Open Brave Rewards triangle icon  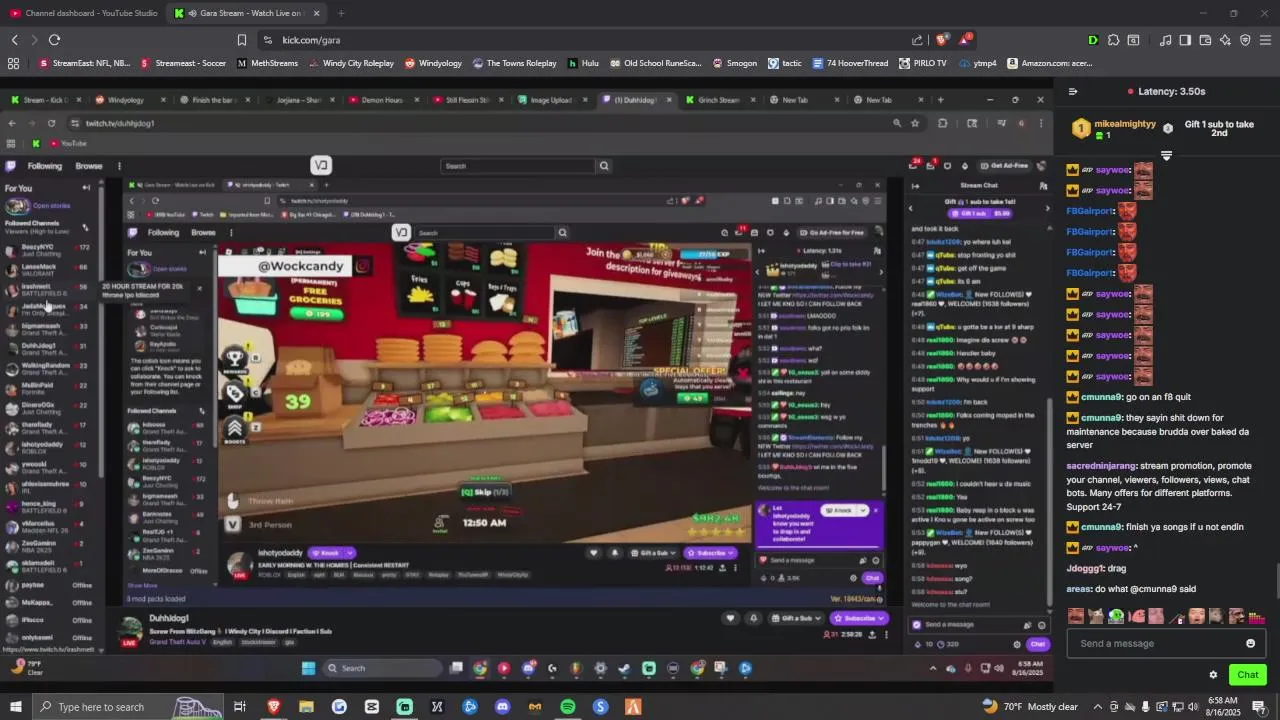(x=966, y=39)
